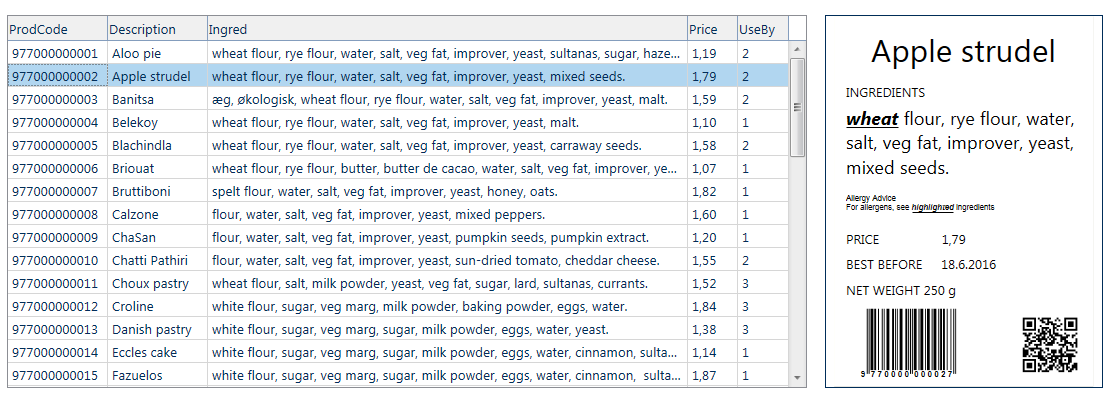Image resolution: width=1110 pixels, height=400 pixels.
Task: Click the Choux pastry ingredients cell
Action: click(x=430, y=283)
